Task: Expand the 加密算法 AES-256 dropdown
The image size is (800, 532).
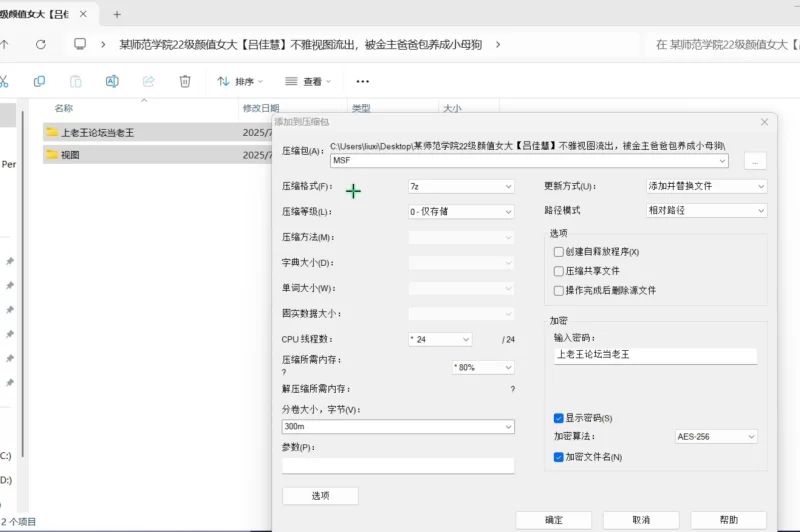Action: click(x=716, y=437)
